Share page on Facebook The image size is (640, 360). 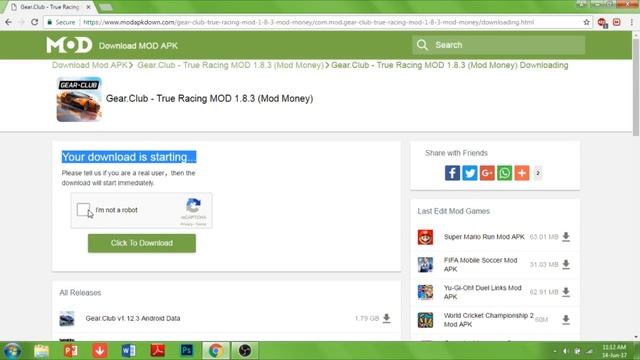coord(452,173)
